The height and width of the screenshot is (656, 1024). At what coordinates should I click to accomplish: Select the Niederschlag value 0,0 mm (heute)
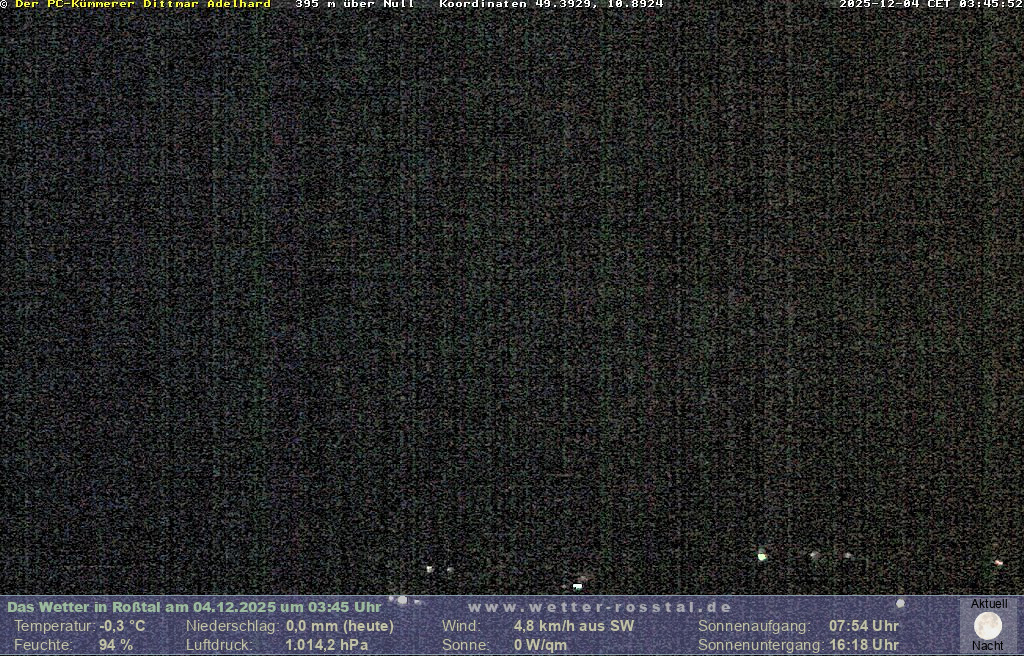click(340, 626)
